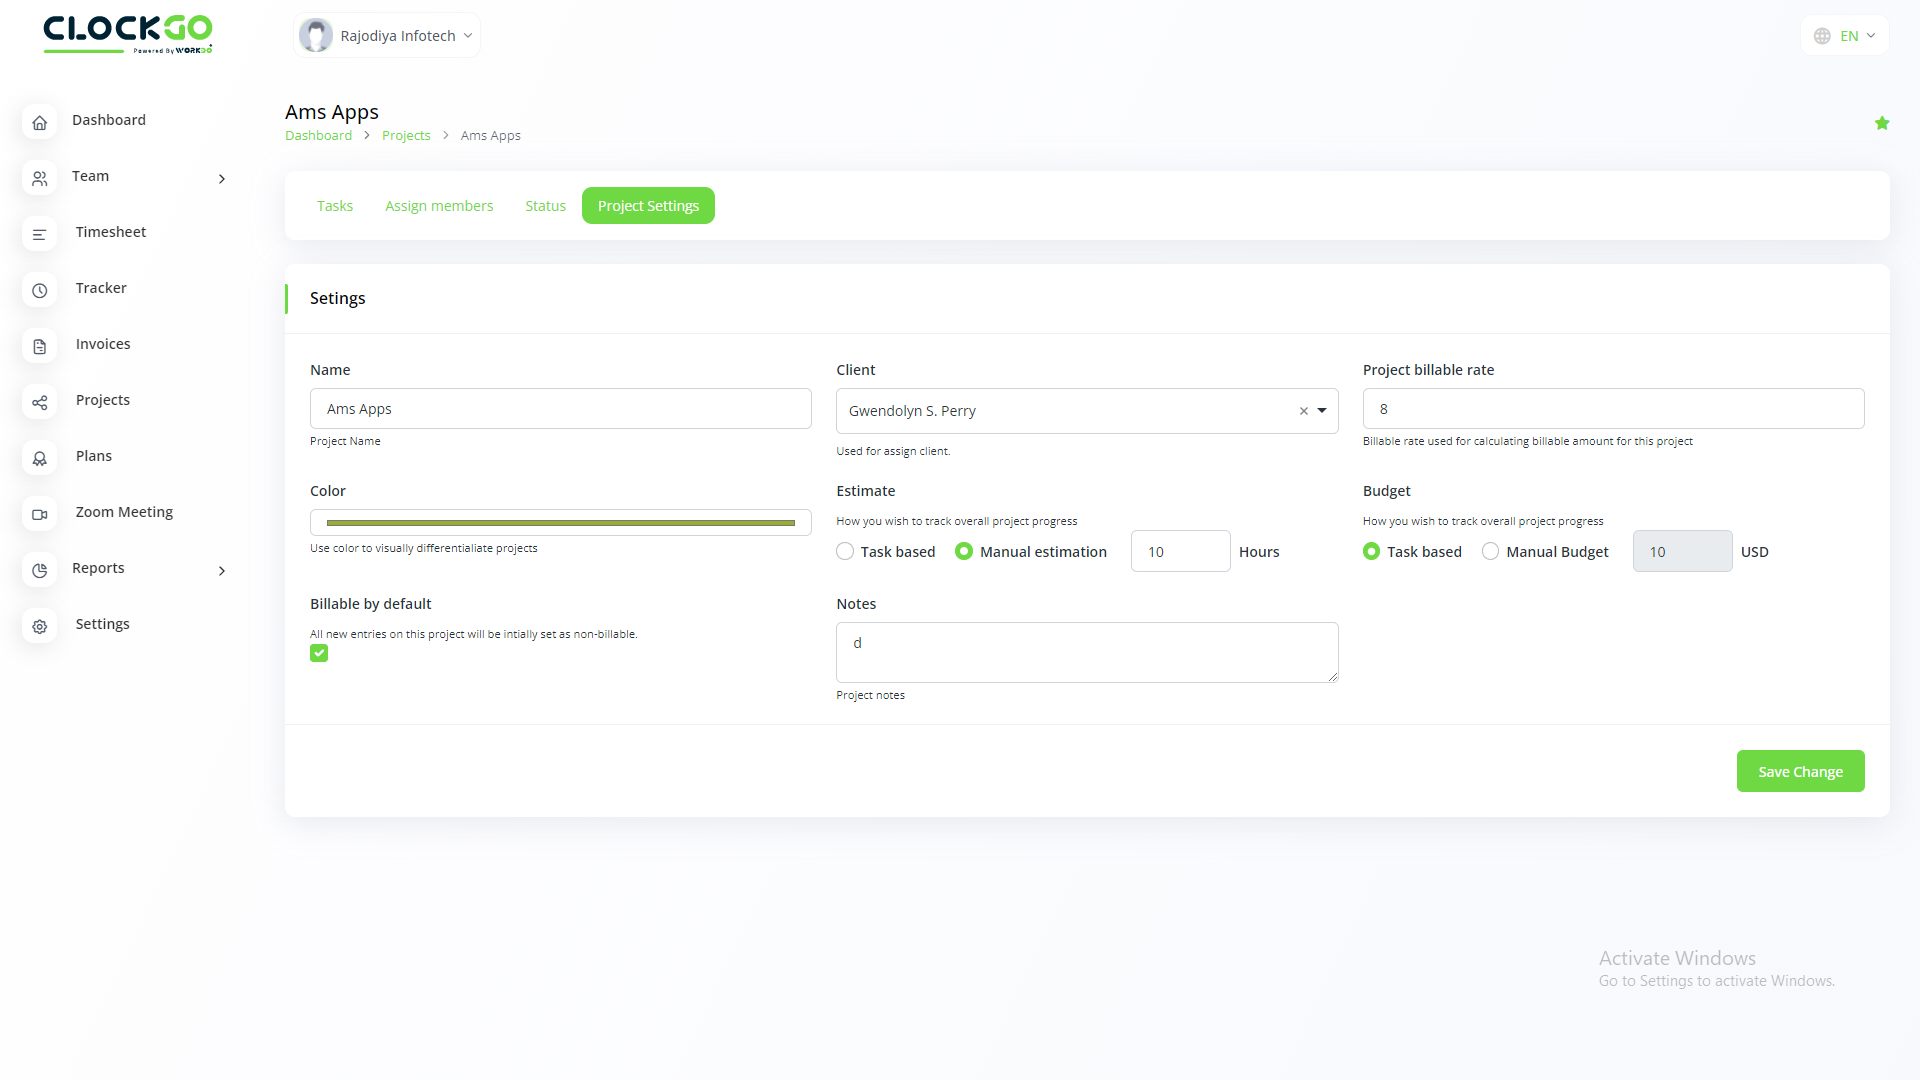Uncheck the Billable by default checkbox
The image size is (1920, 1080).
pyautogui.click(x=319, y=653)
